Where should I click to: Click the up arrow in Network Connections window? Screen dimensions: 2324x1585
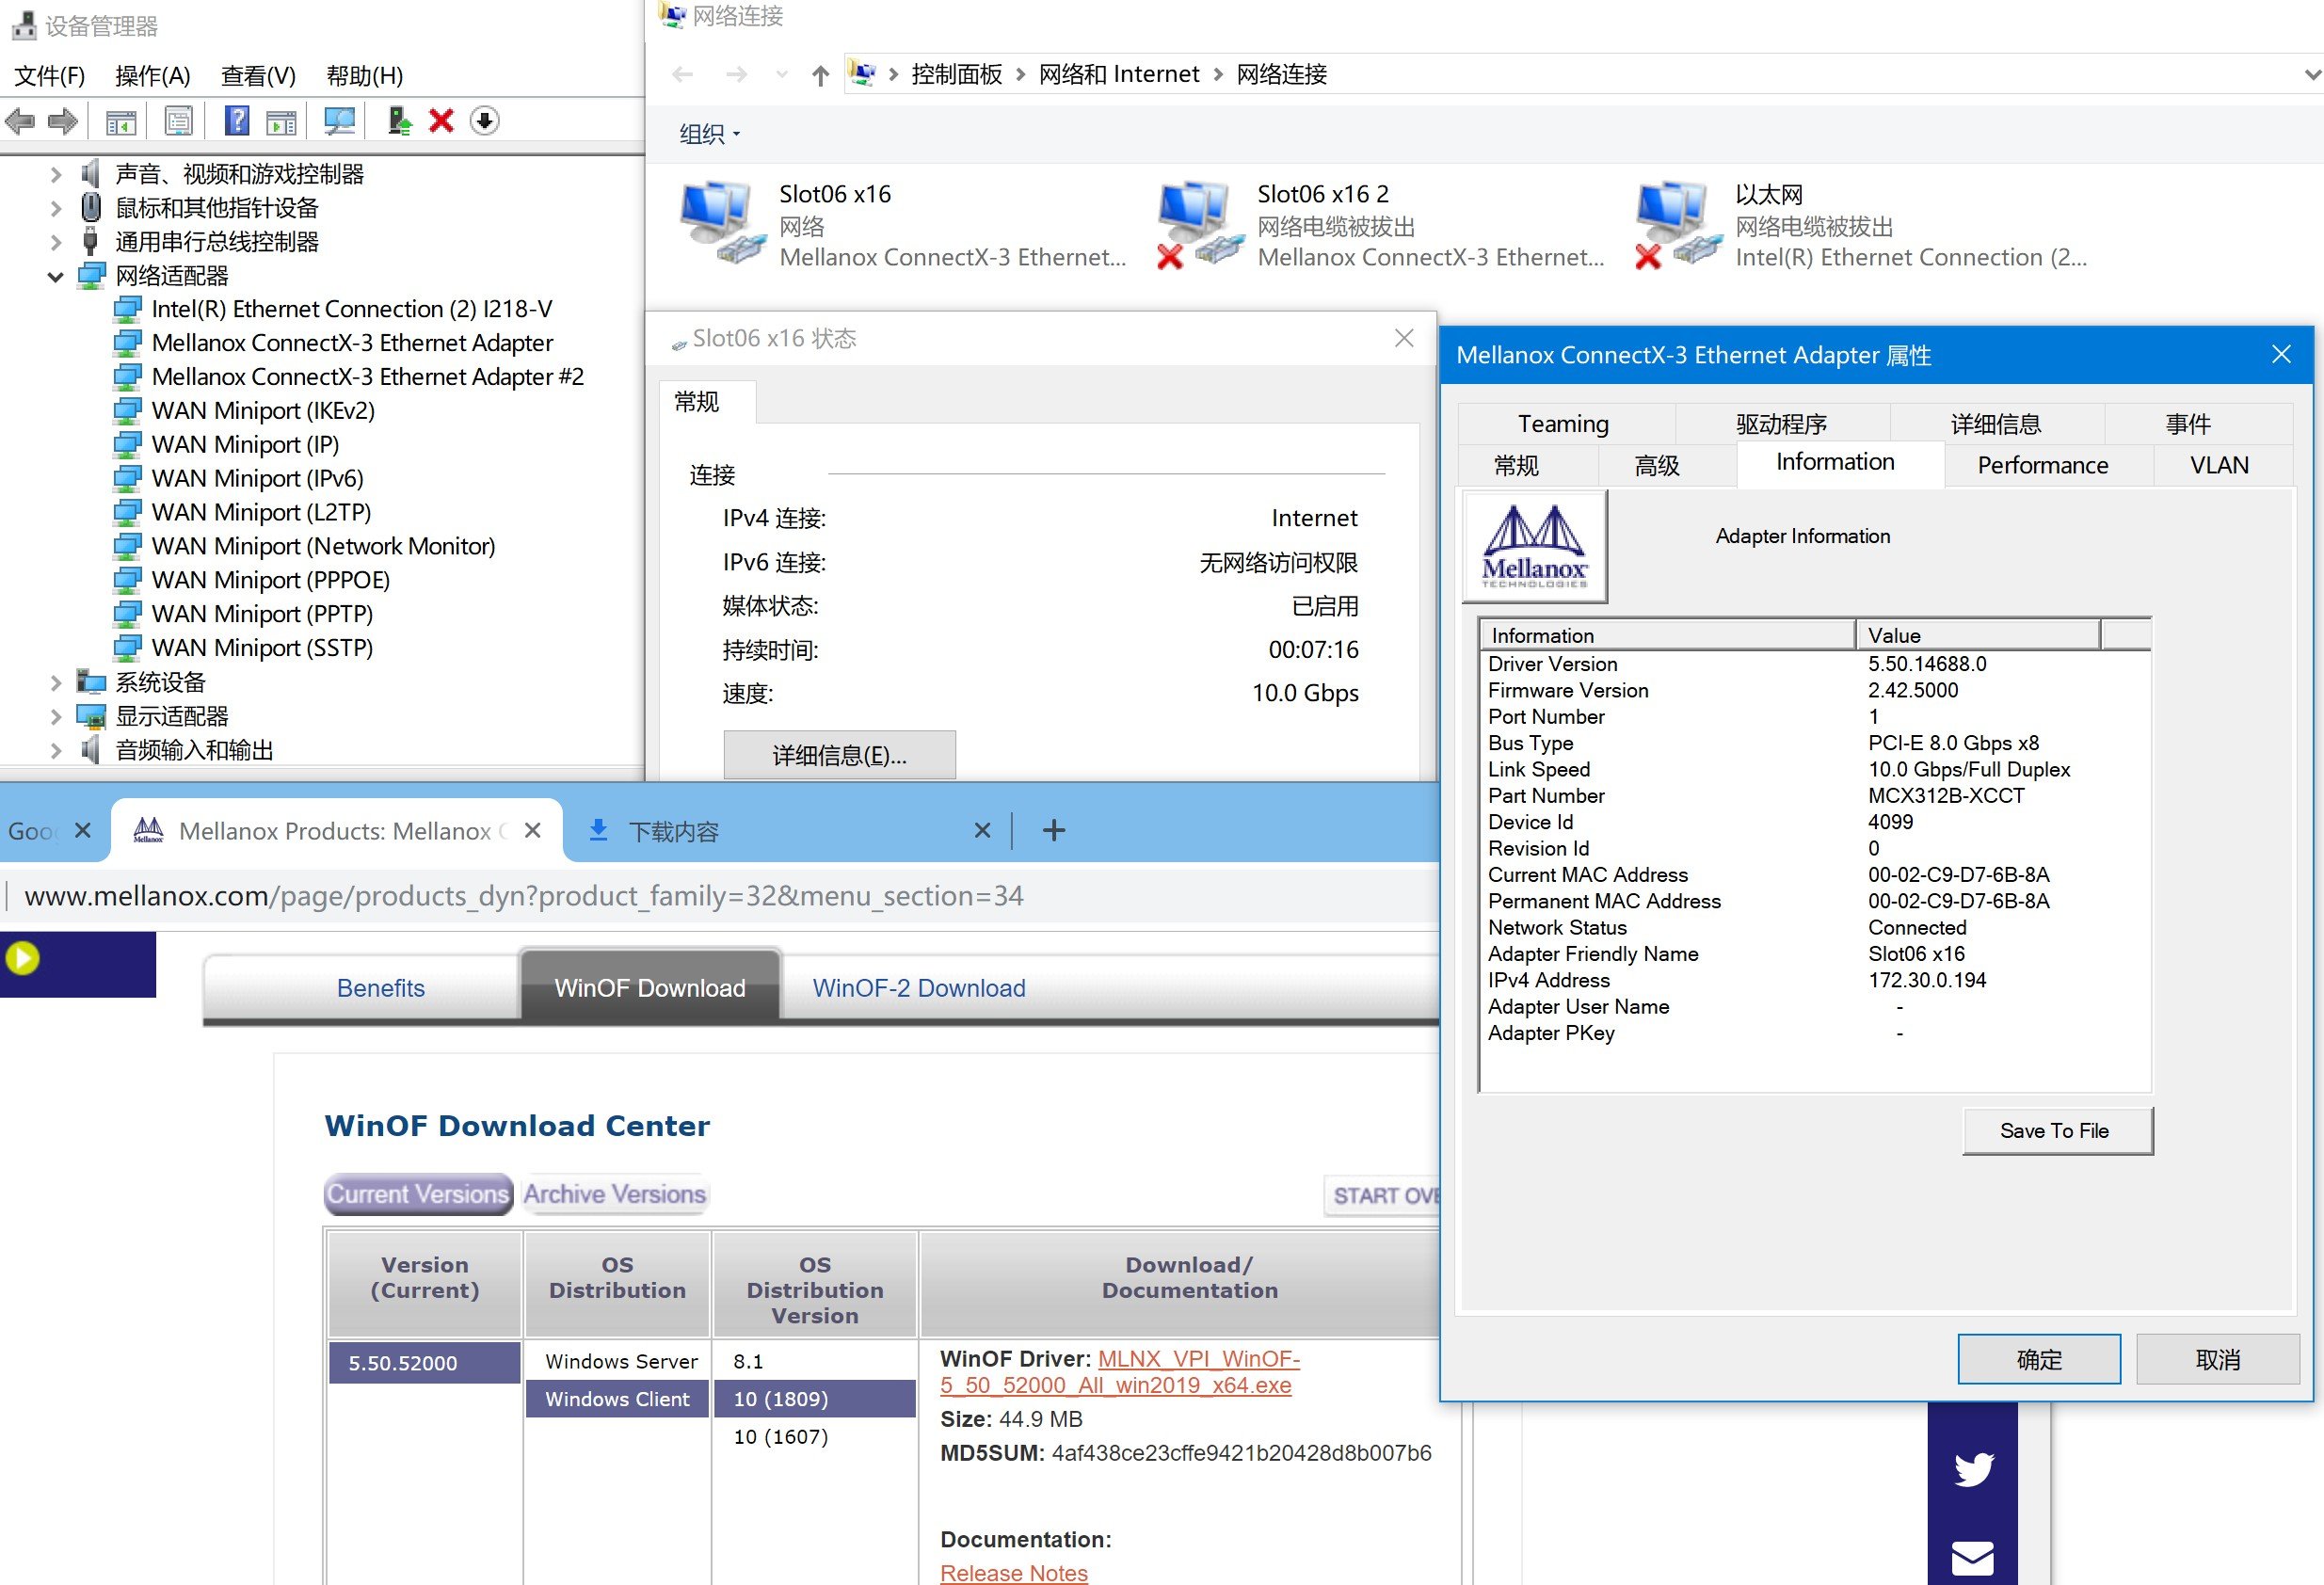coord(820,75)
